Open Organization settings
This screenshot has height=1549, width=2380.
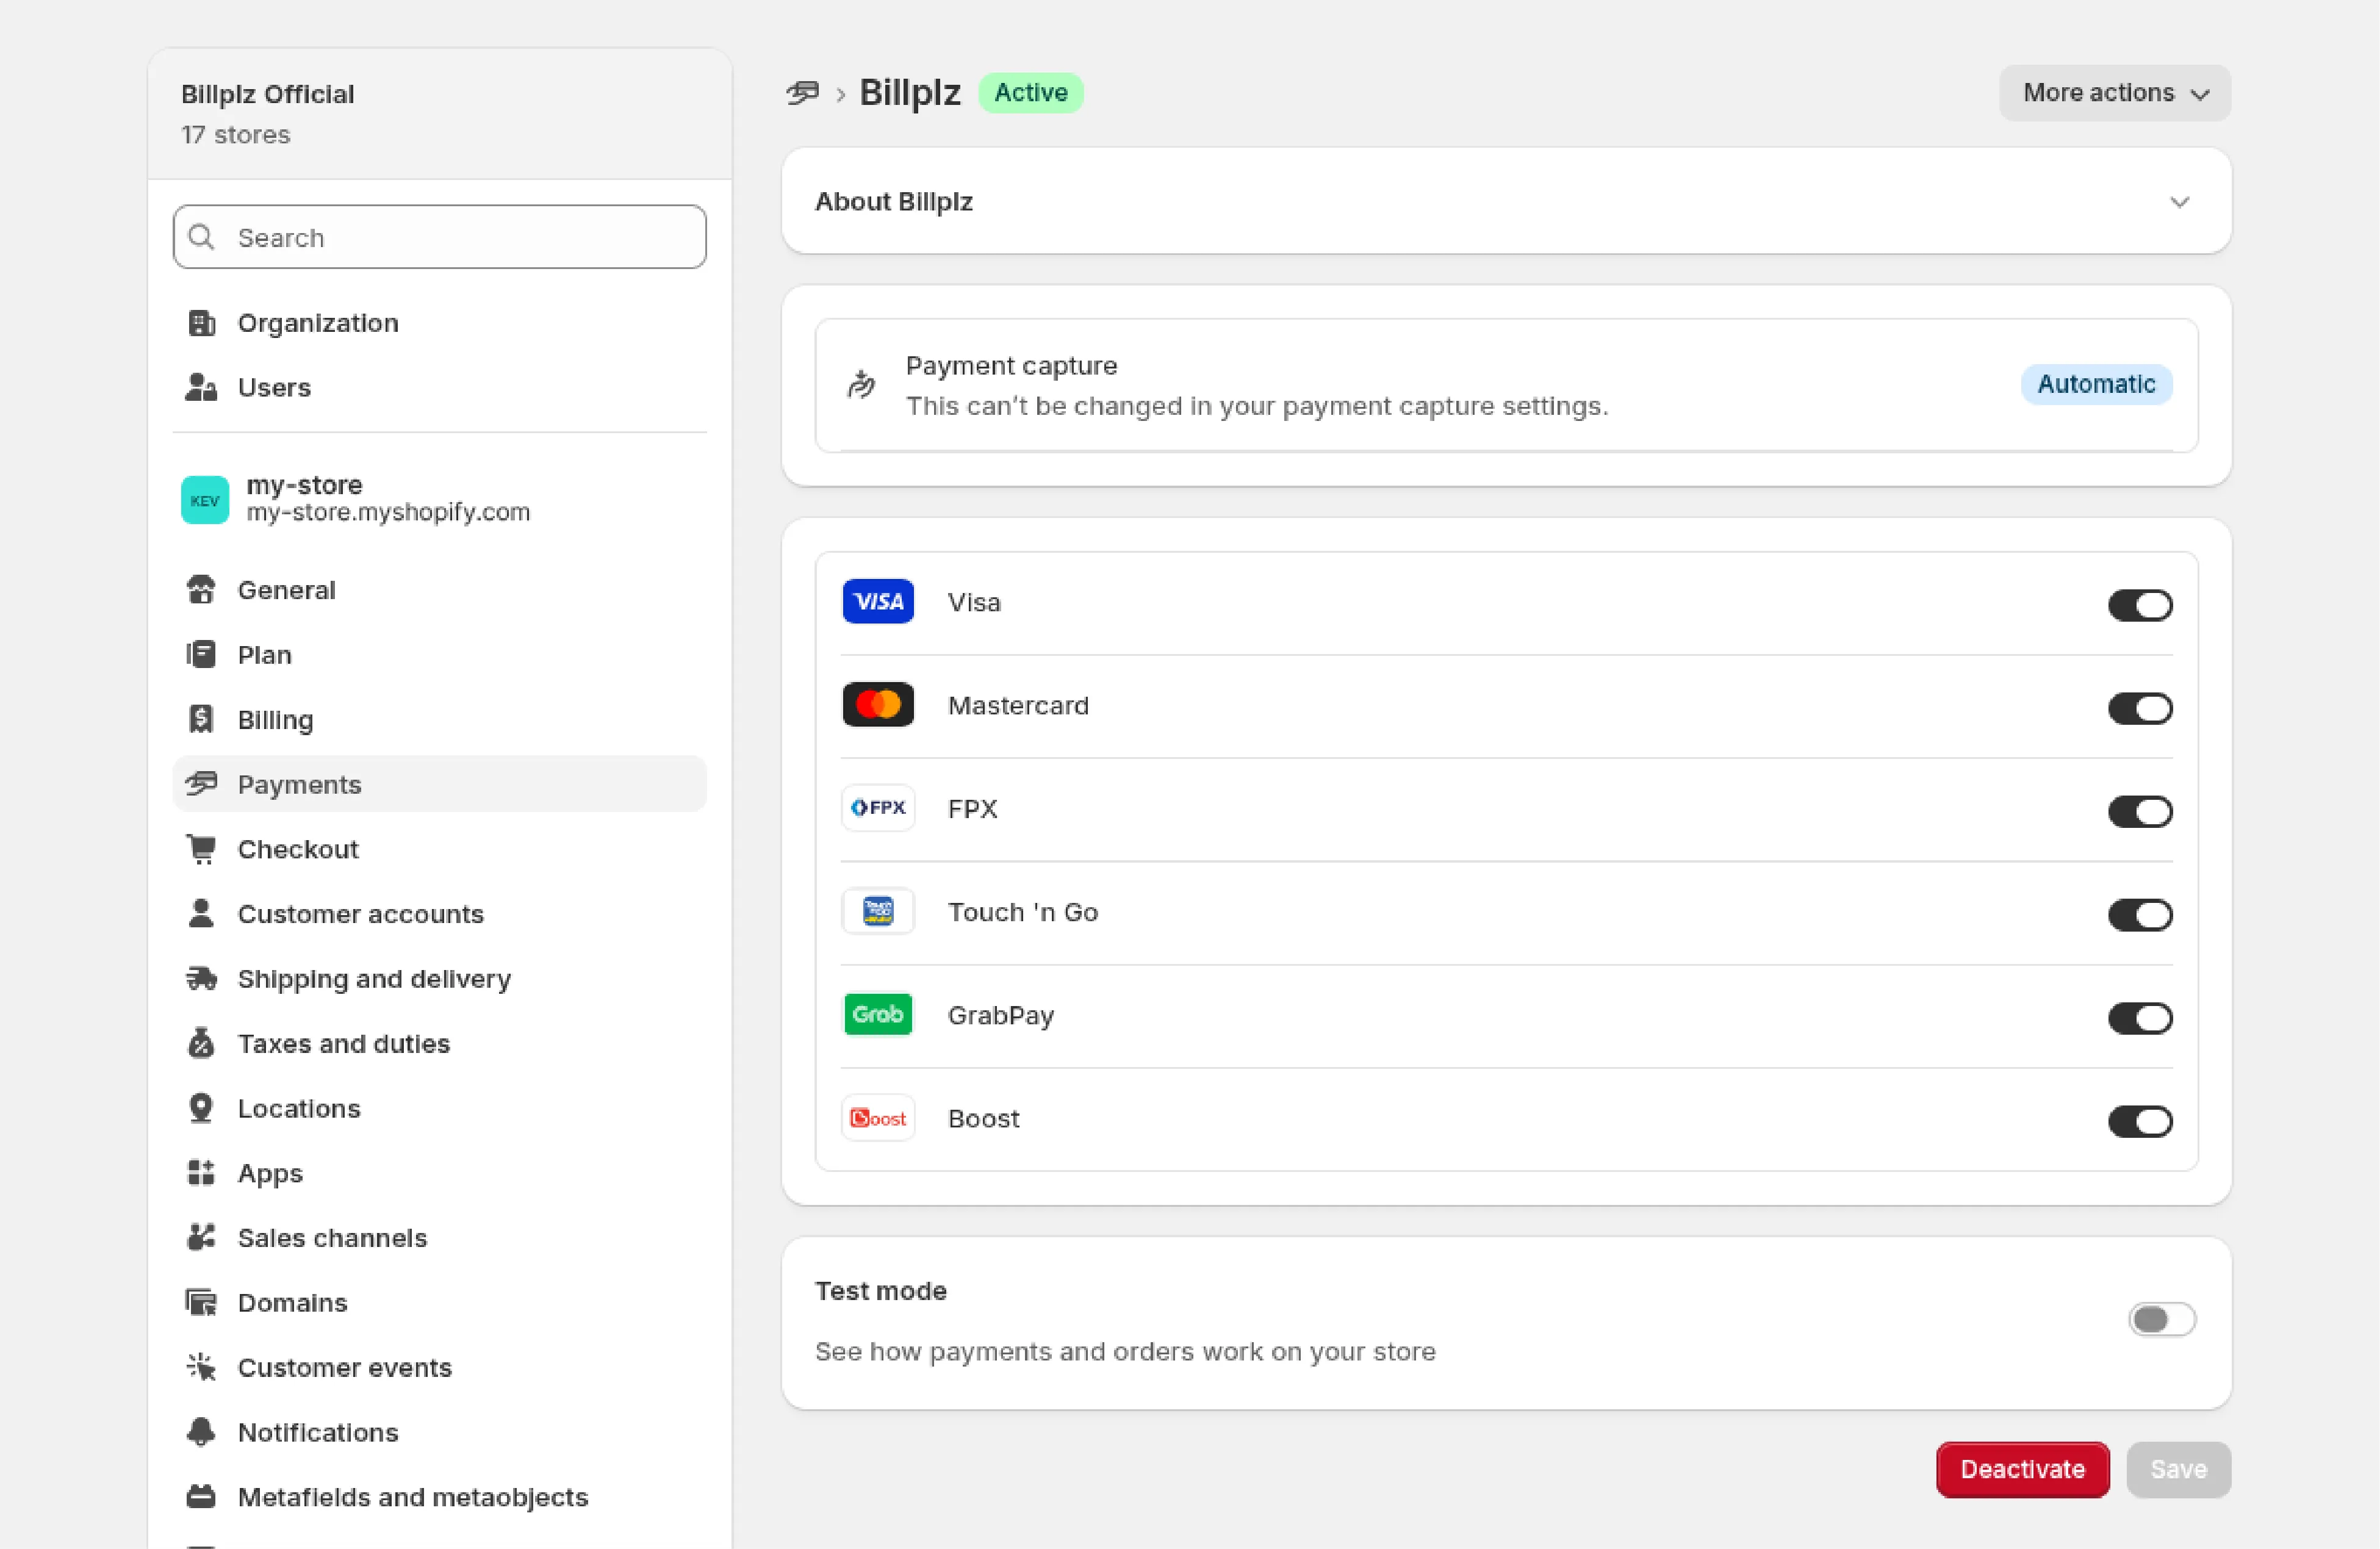(x=440, y=323)
